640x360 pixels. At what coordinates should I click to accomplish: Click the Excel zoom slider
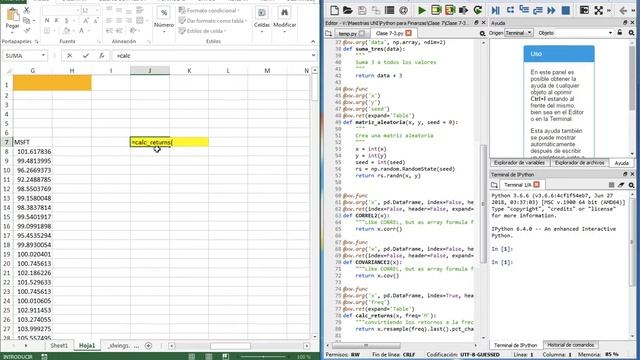click(x=263, y=357)
